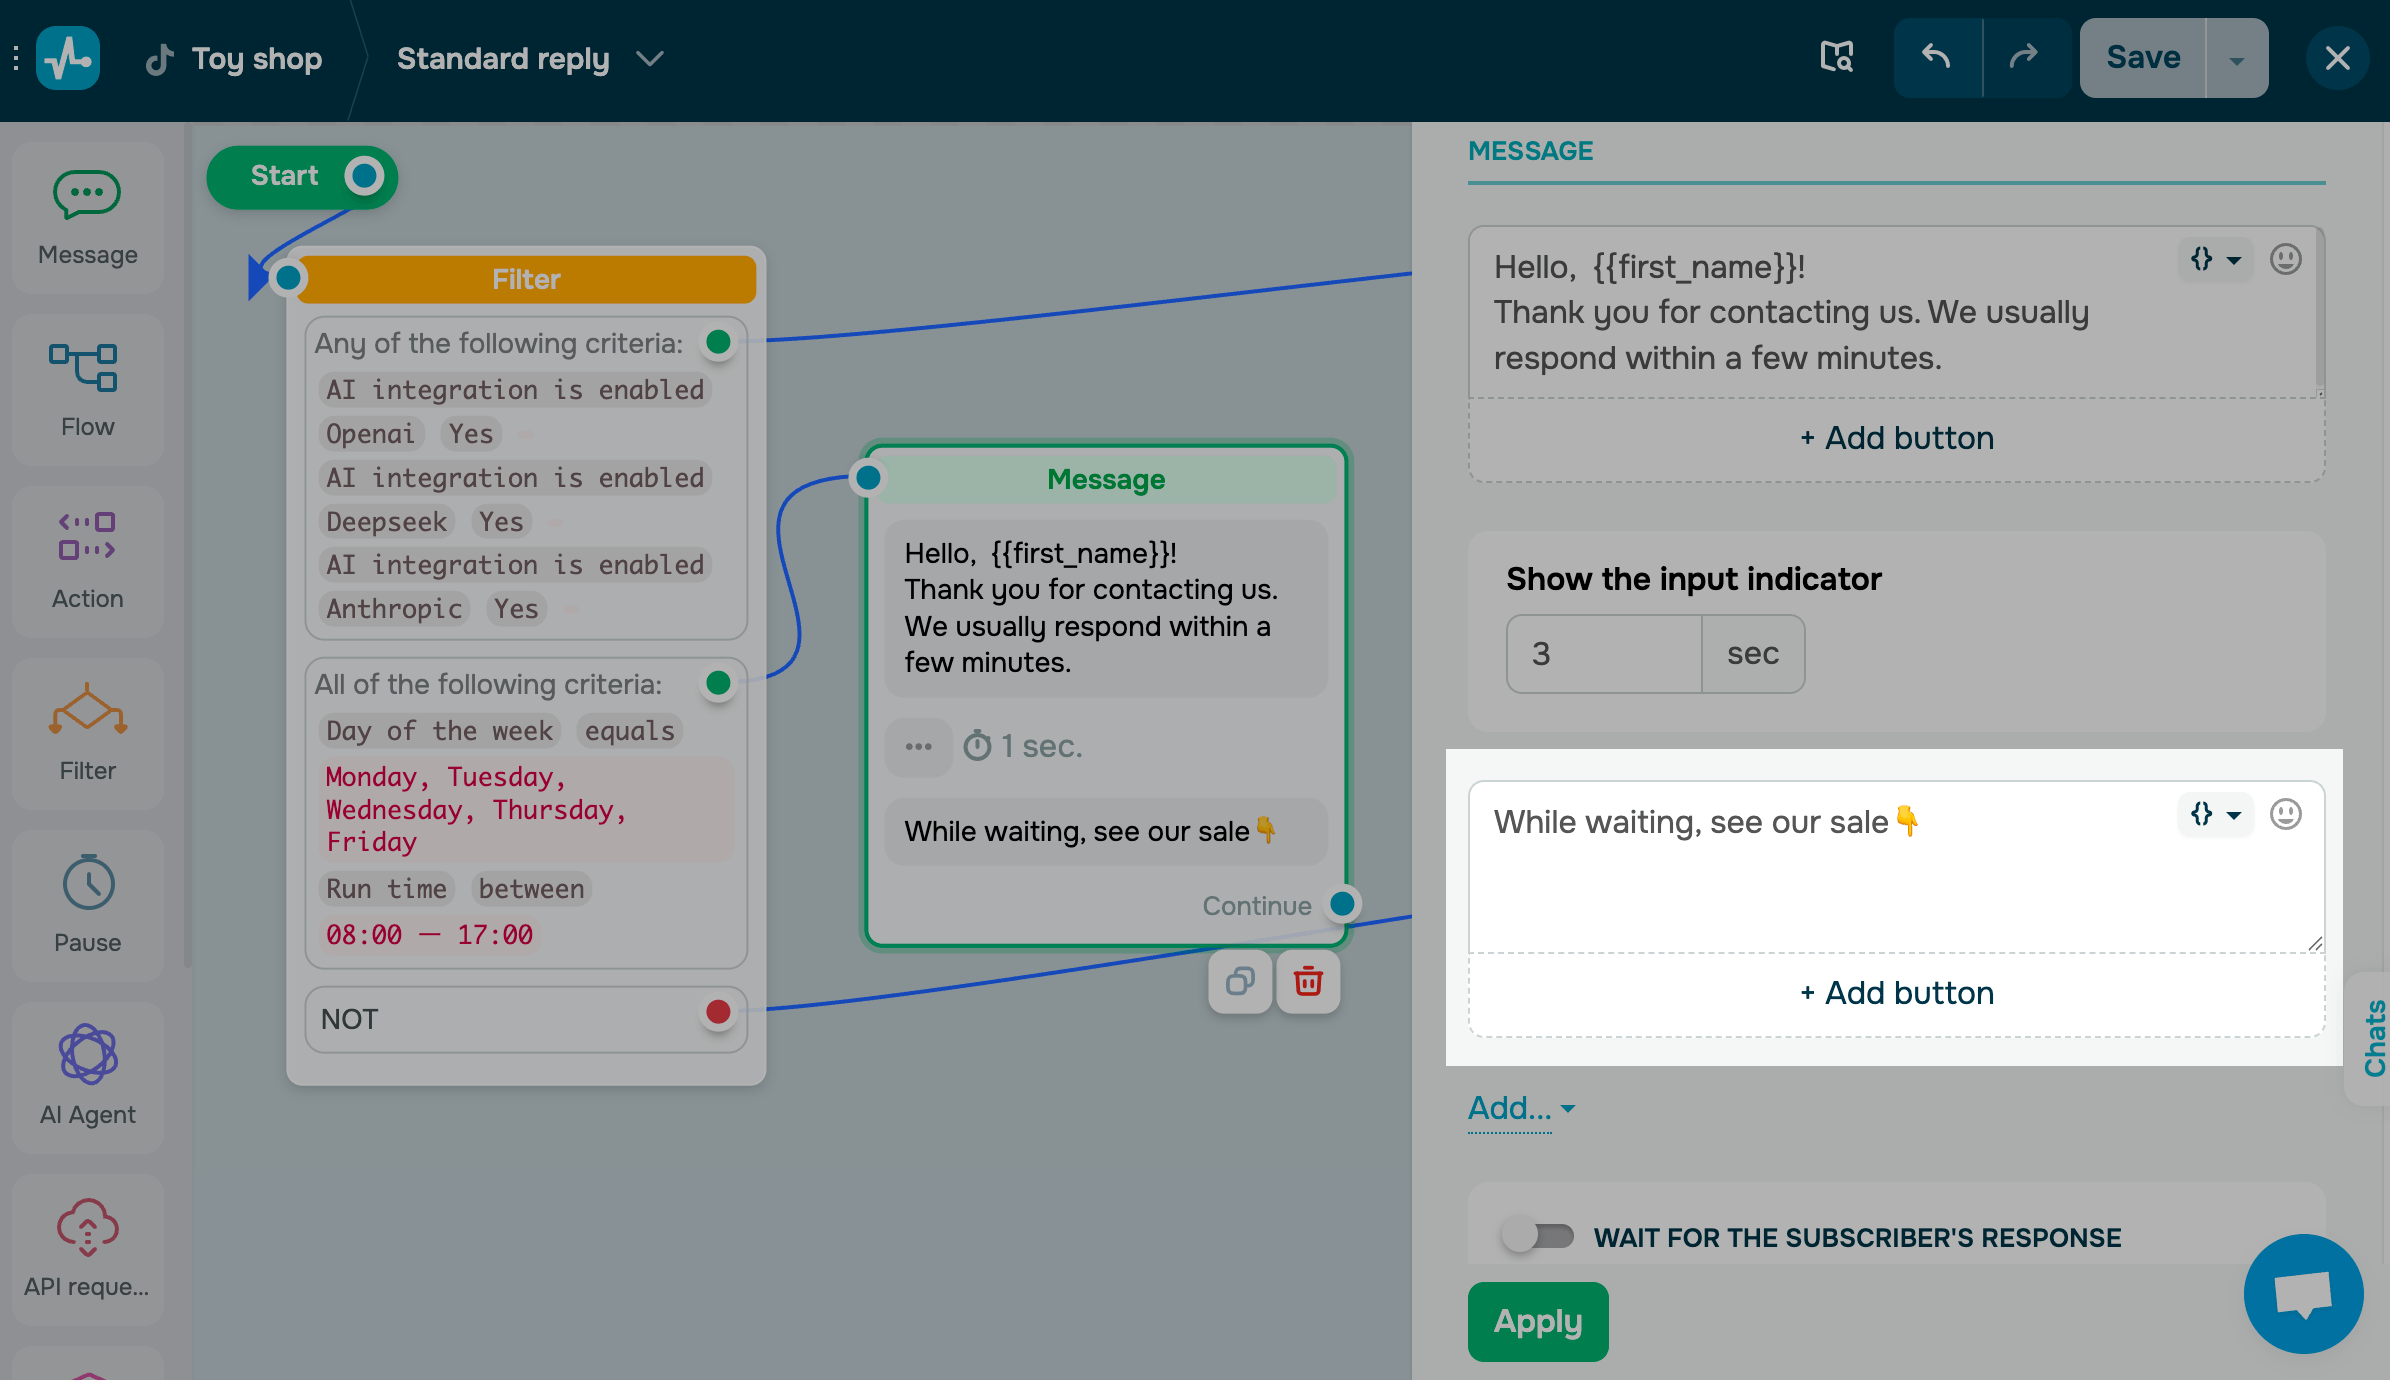Image resolution: width=2390 pixels, height=1380 pixels.
Task: Select the Action element in sidebar
Action: point(88,561)
